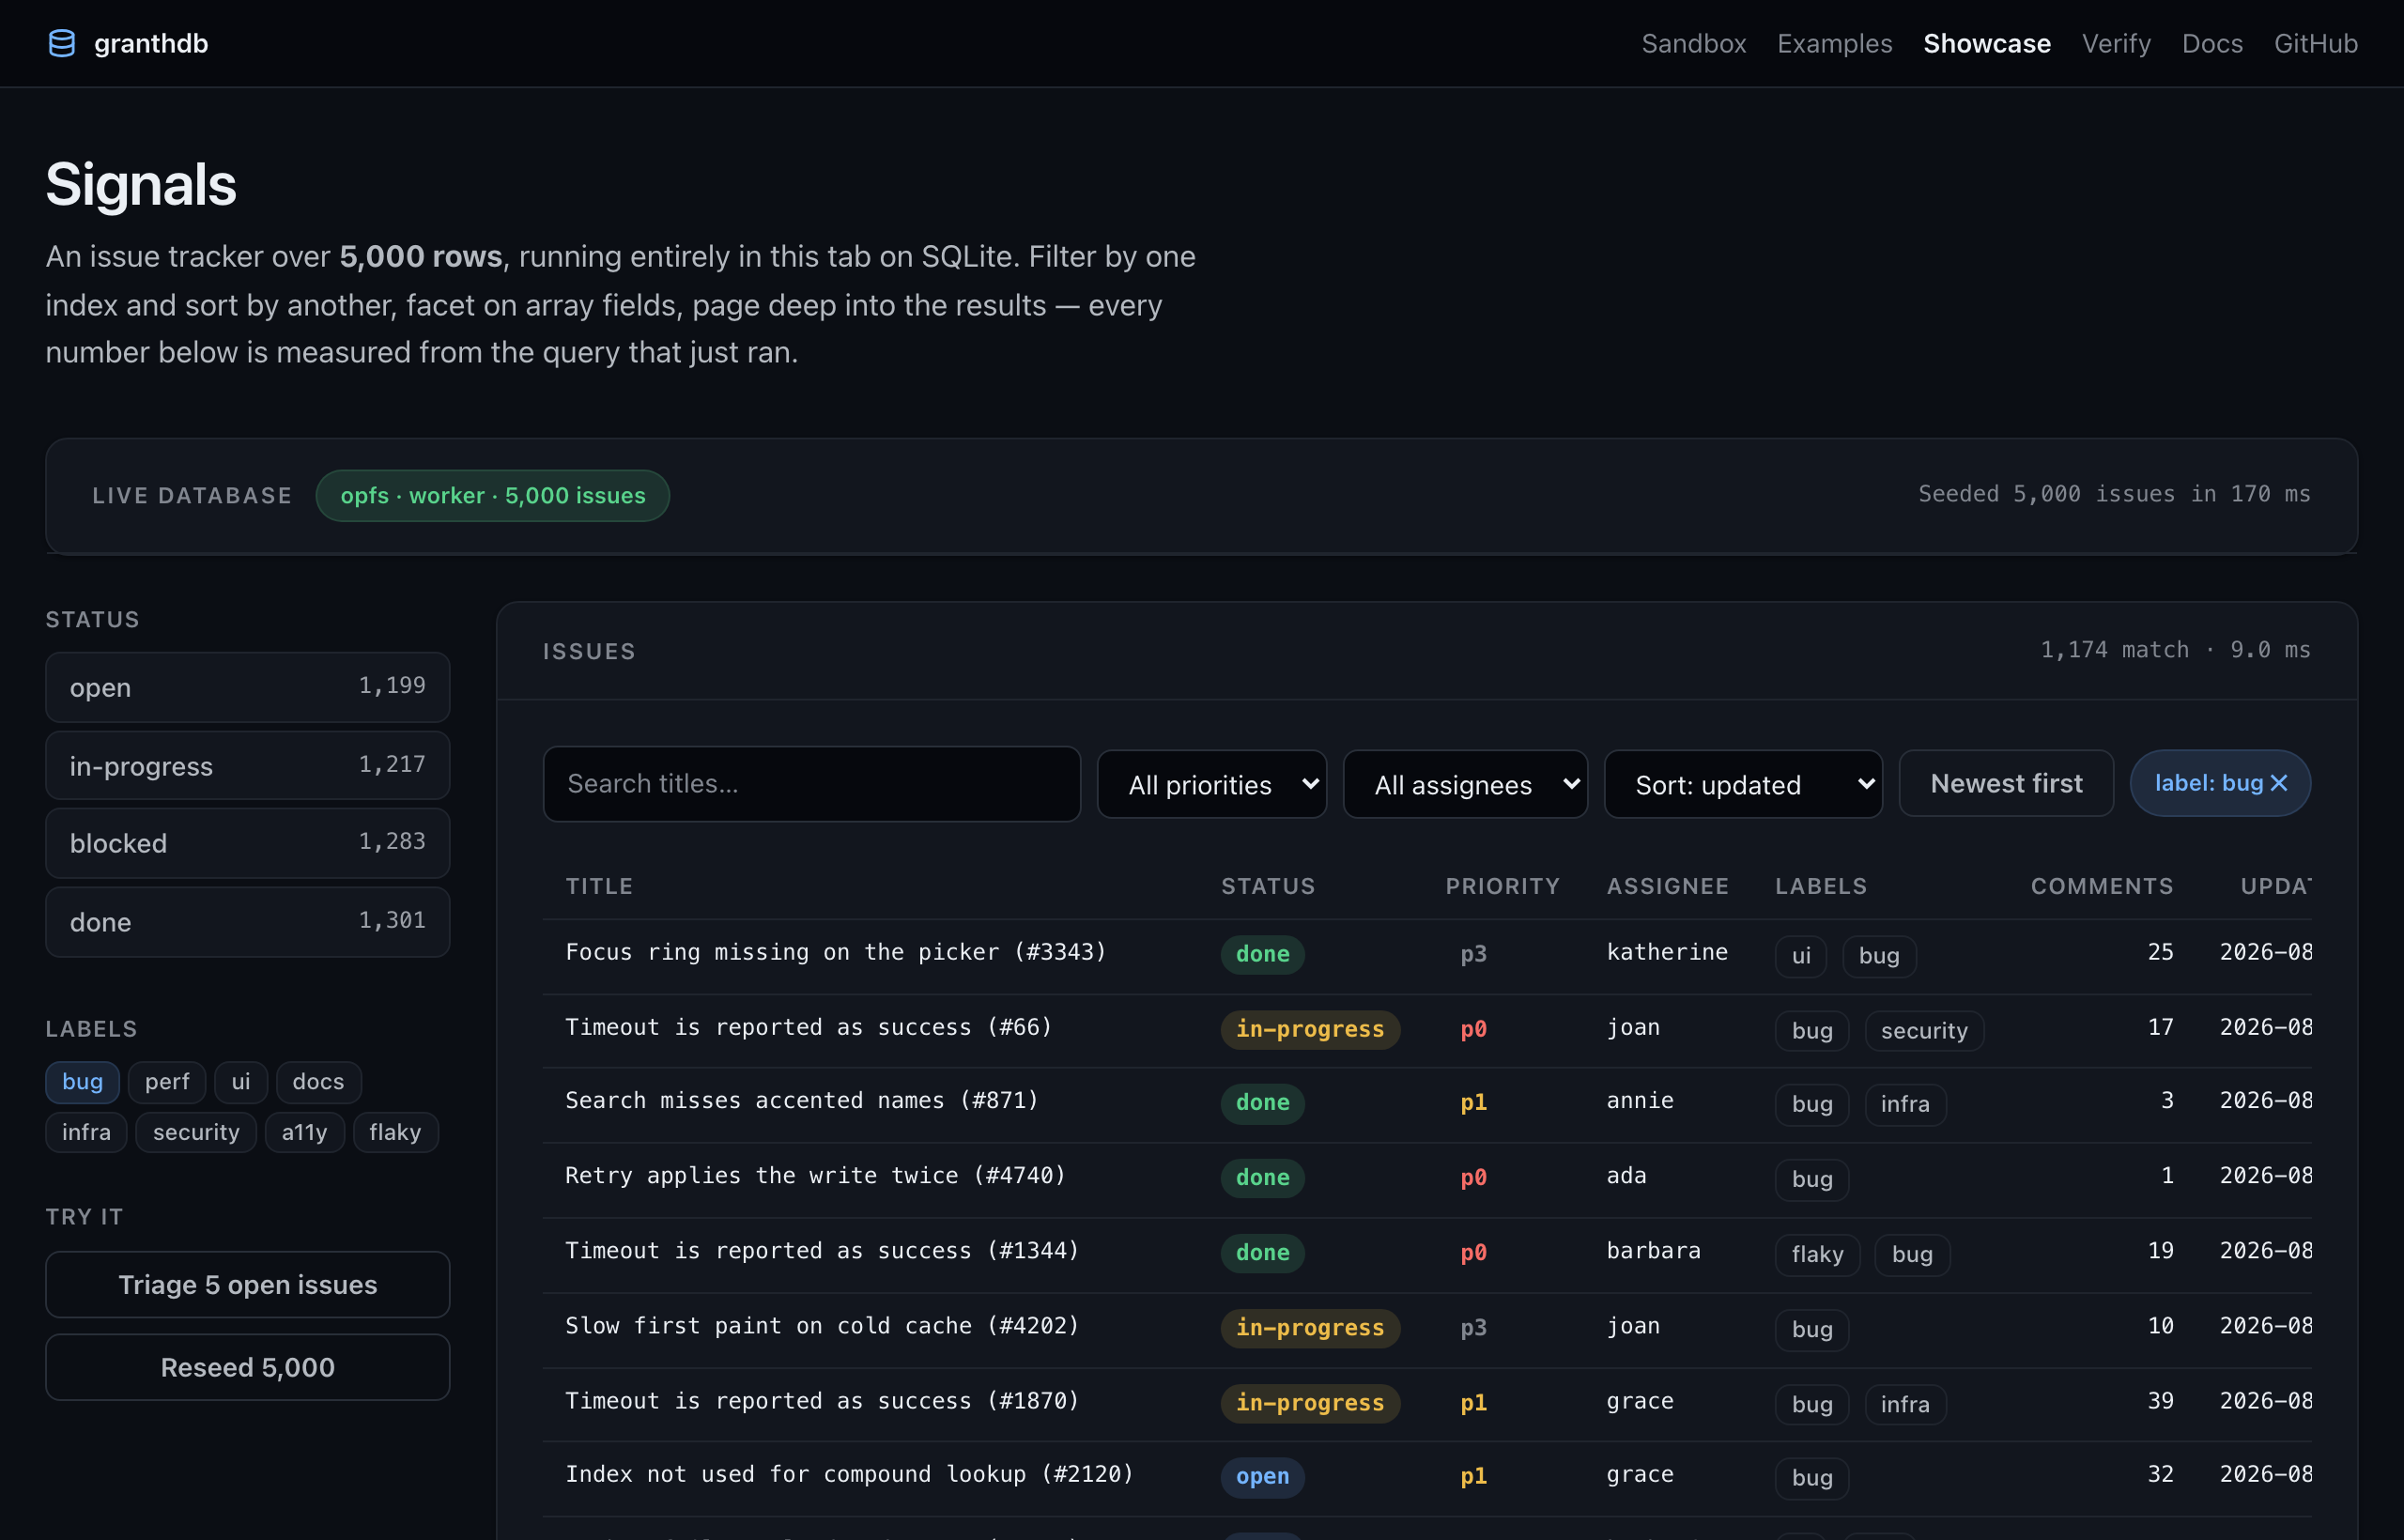
Task: Toggle the security label chip in sidebar
Action: click(x=196, y=1132)
